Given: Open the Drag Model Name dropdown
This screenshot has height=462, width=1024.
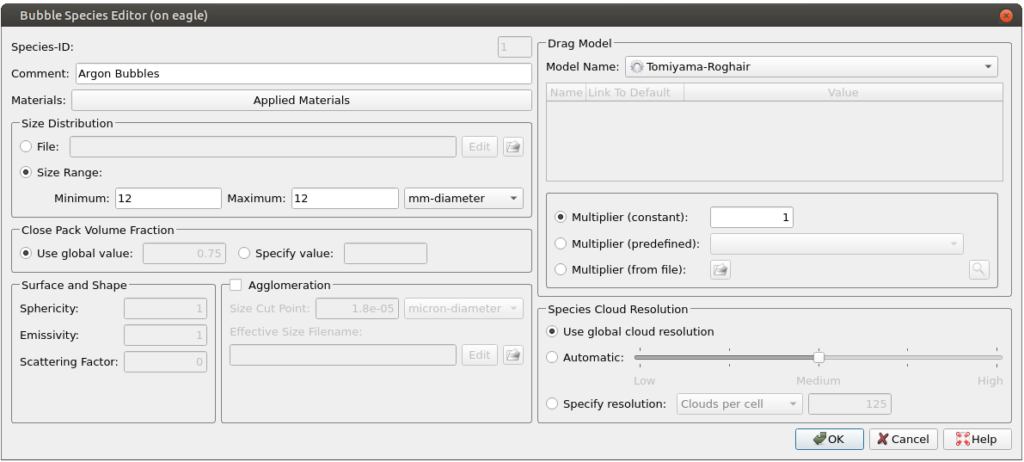Looking at the screenshot, I should click(x=811, y=67).
